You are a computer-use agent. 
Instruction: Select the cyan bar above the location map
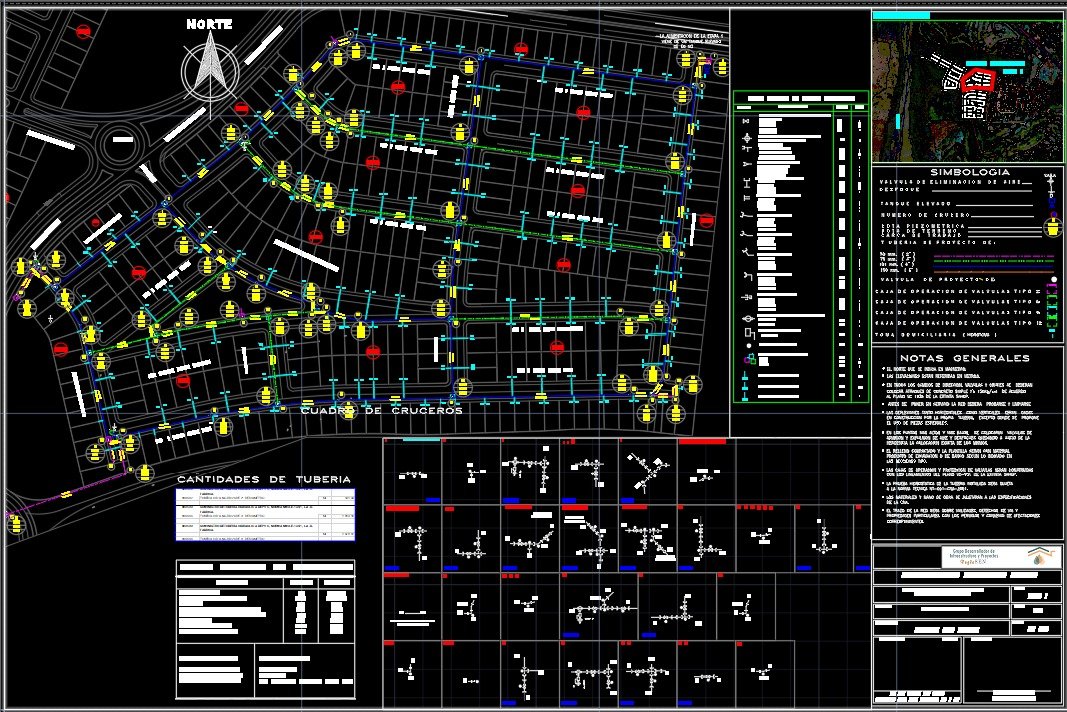pyautogui.click(x=901, y=16)
